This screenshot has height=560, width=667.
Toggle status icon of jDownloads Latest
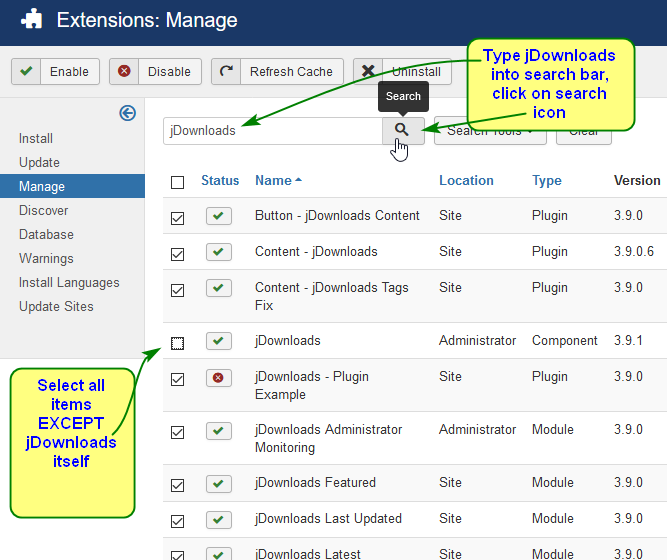click(219, 554)
